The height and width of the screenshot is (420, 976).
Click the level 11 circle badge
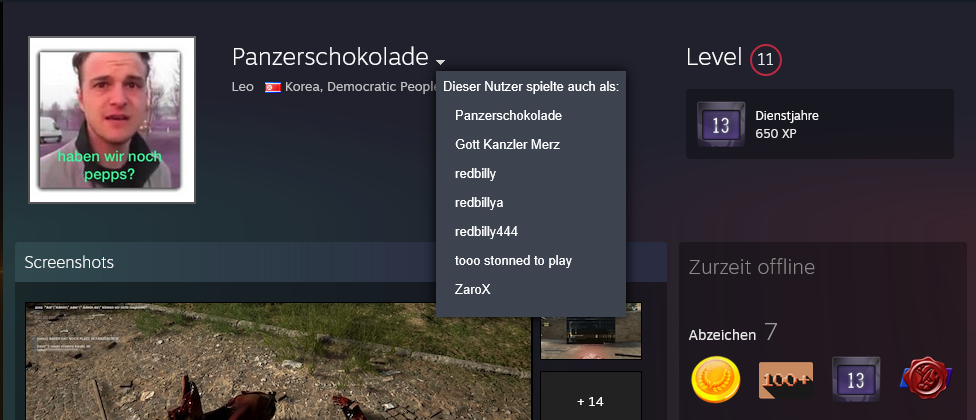click(x=766, y=60)
